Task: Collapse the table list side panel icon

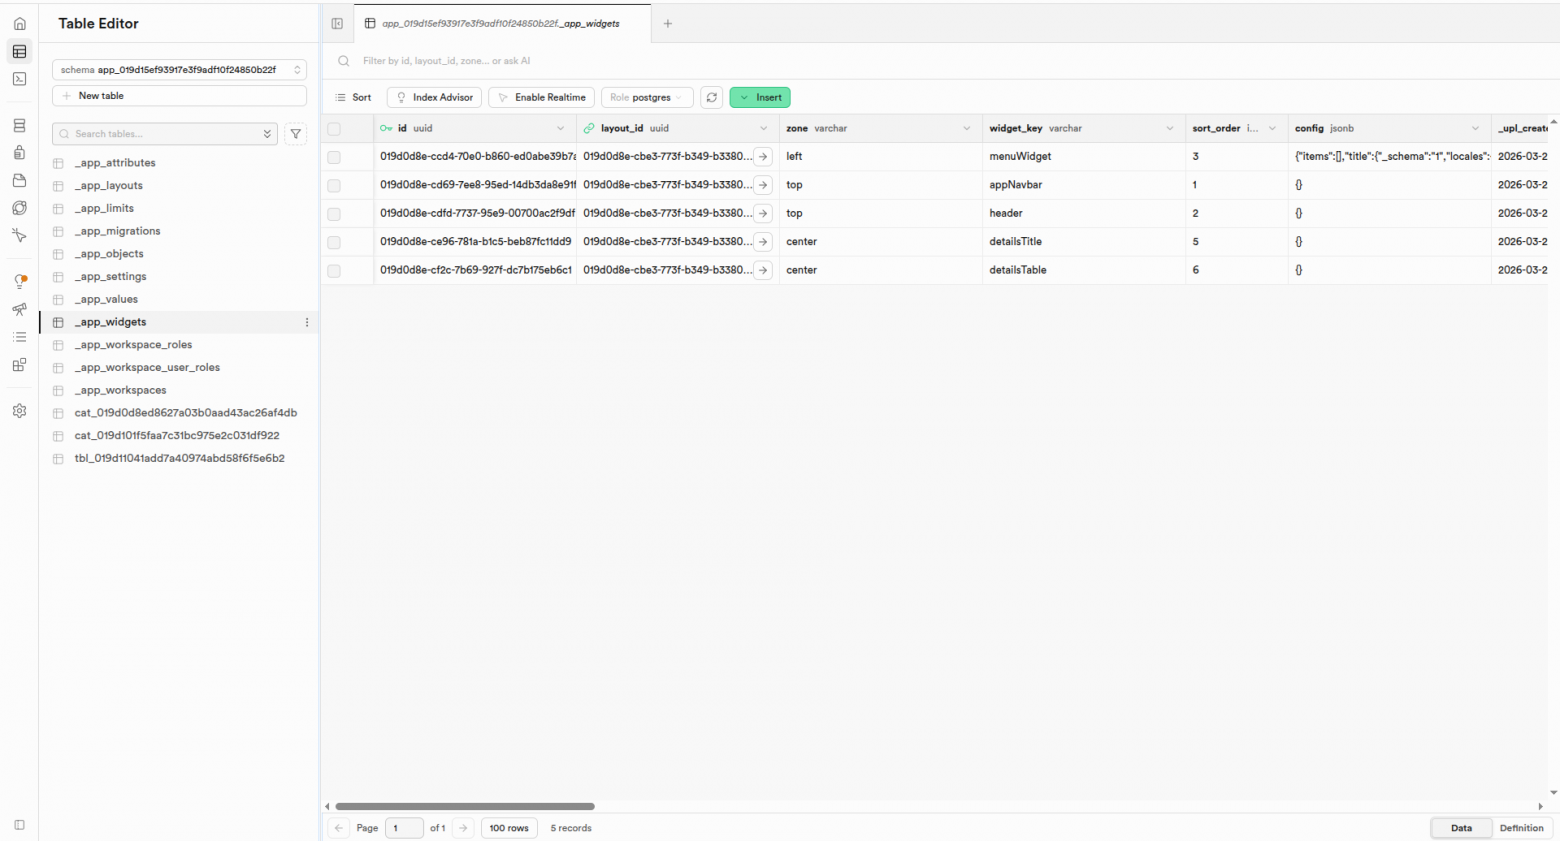Action: (337, 24)
